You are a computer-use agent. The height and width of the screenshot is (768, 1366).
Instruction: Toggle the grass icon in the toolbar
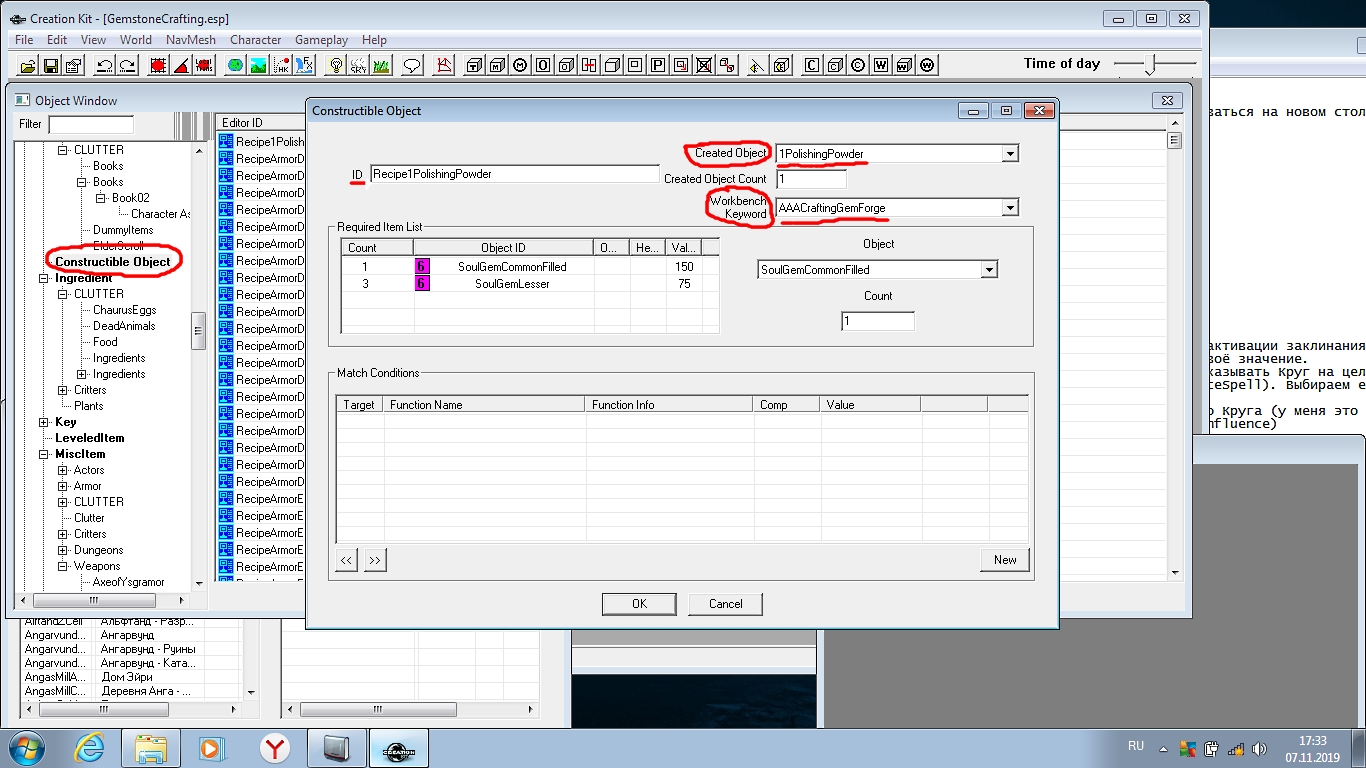(x=381, y=65)
